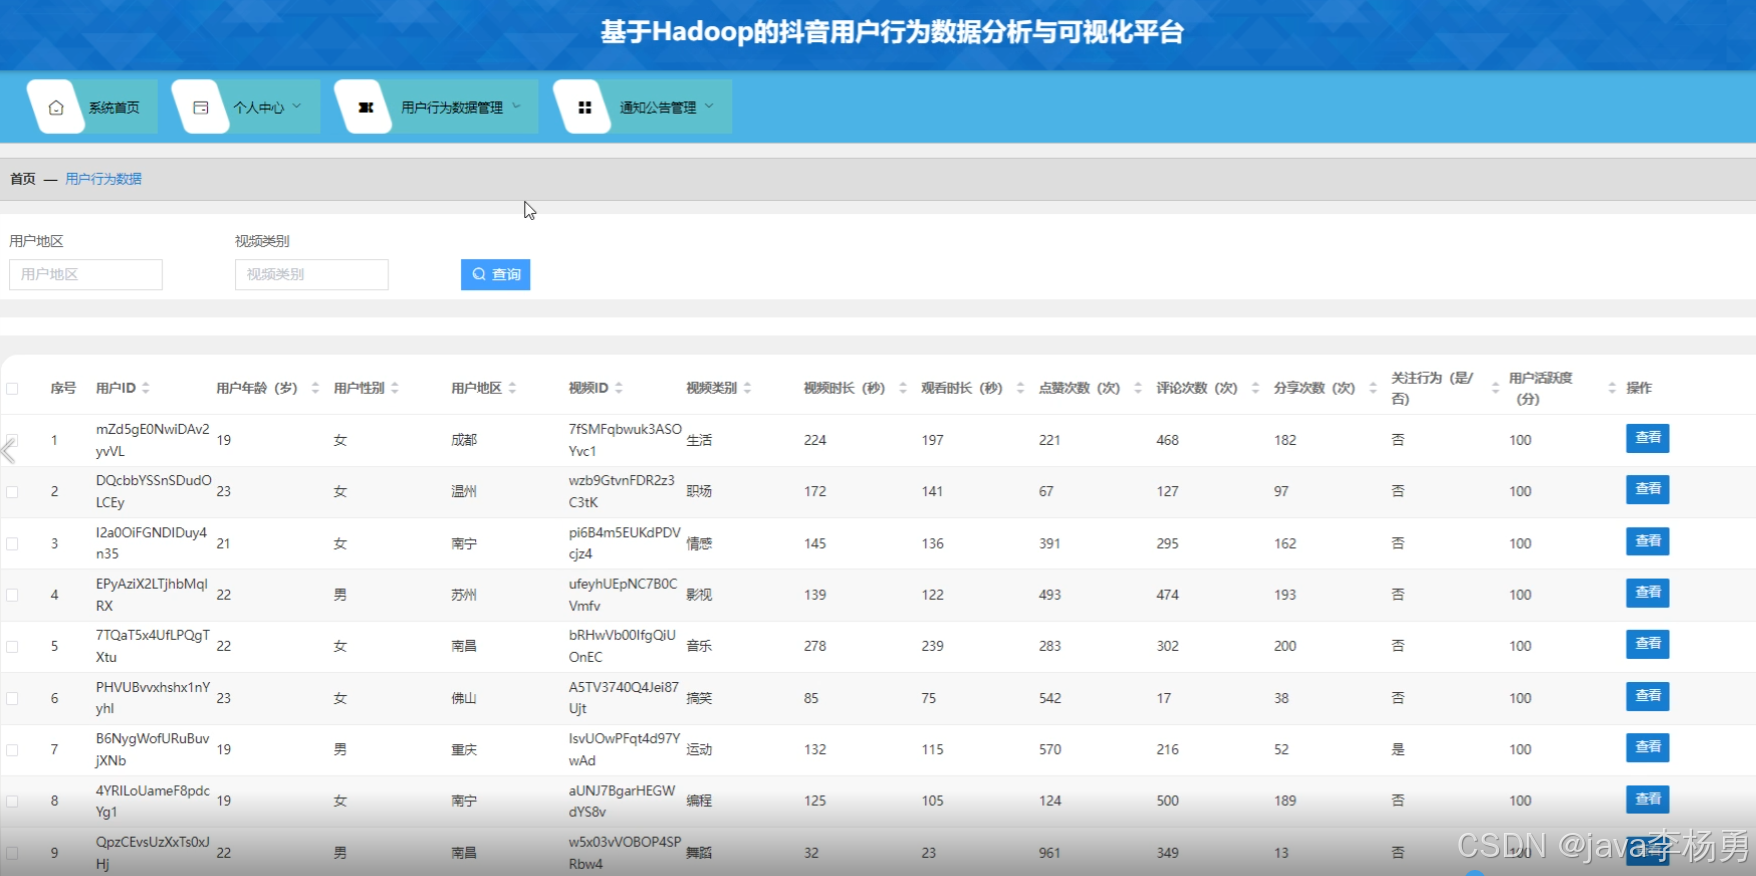1756x876 pixels.
Task: Check the box for row 6 佛山
Action: click(12, 698)
